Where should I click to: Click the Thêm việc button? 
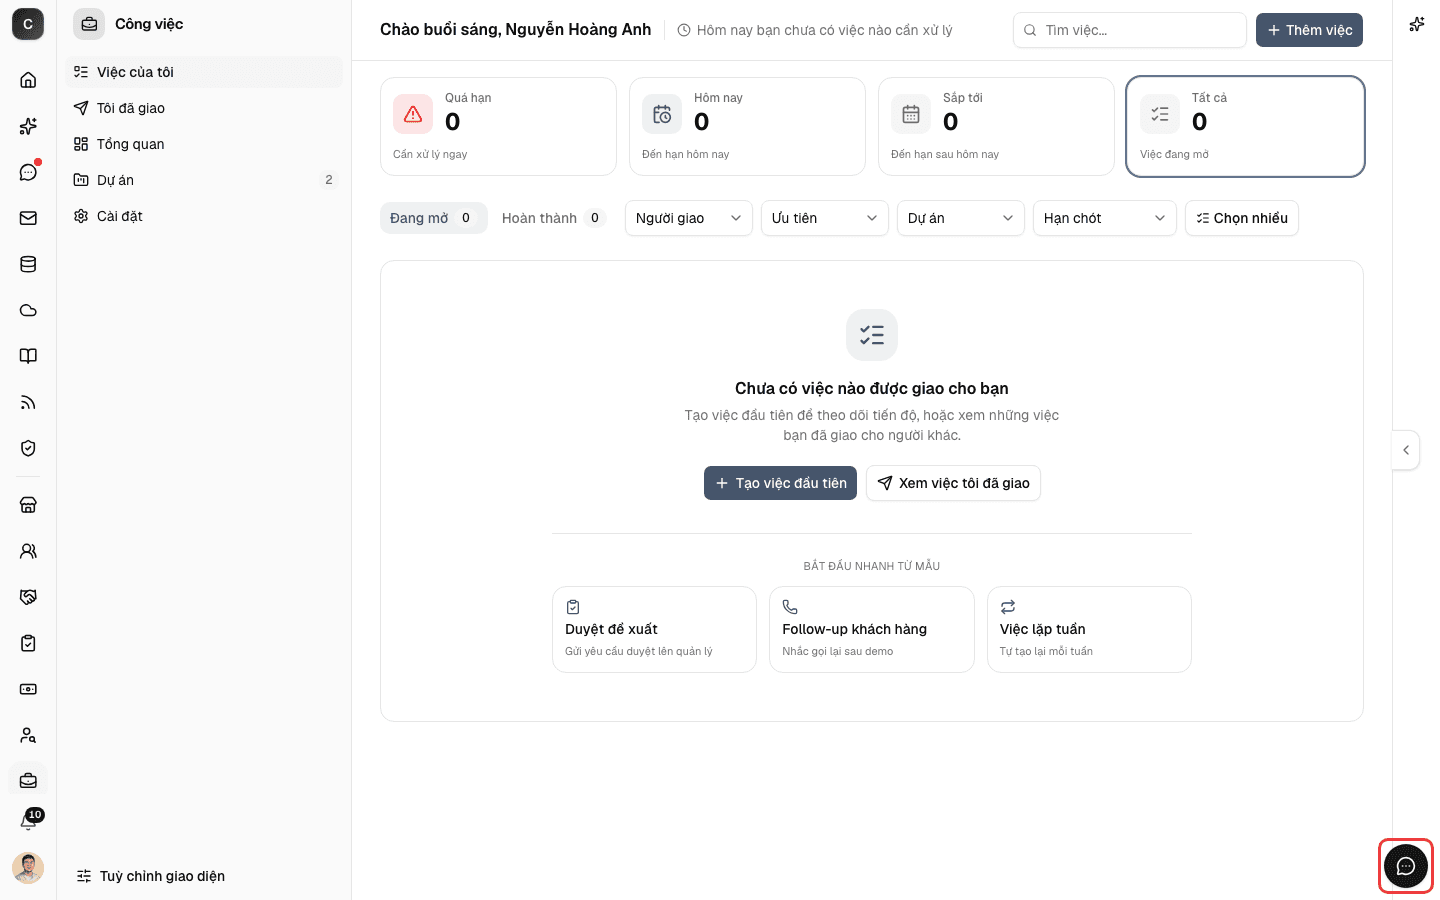[x=1309, y=30]
